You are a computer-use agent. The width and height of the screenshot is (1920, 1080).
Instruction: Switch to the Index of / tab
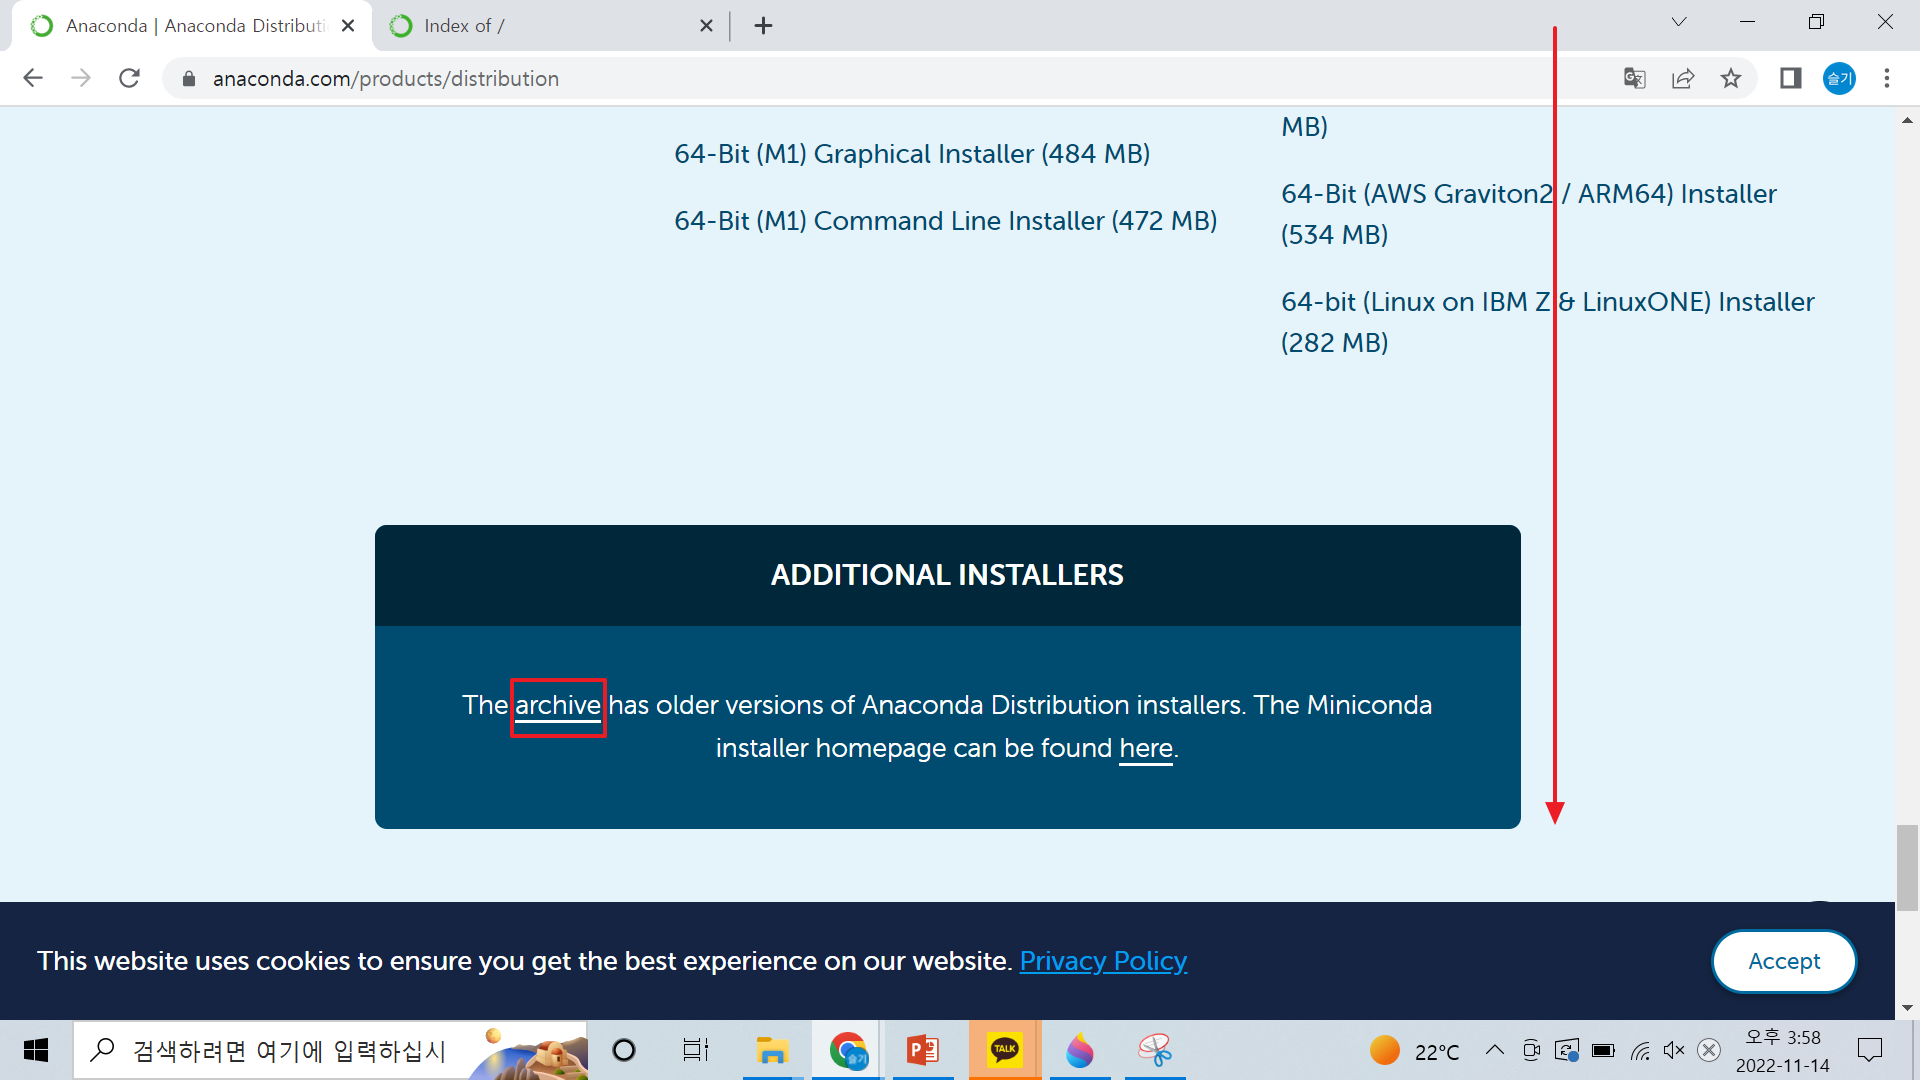coord(550,26)
